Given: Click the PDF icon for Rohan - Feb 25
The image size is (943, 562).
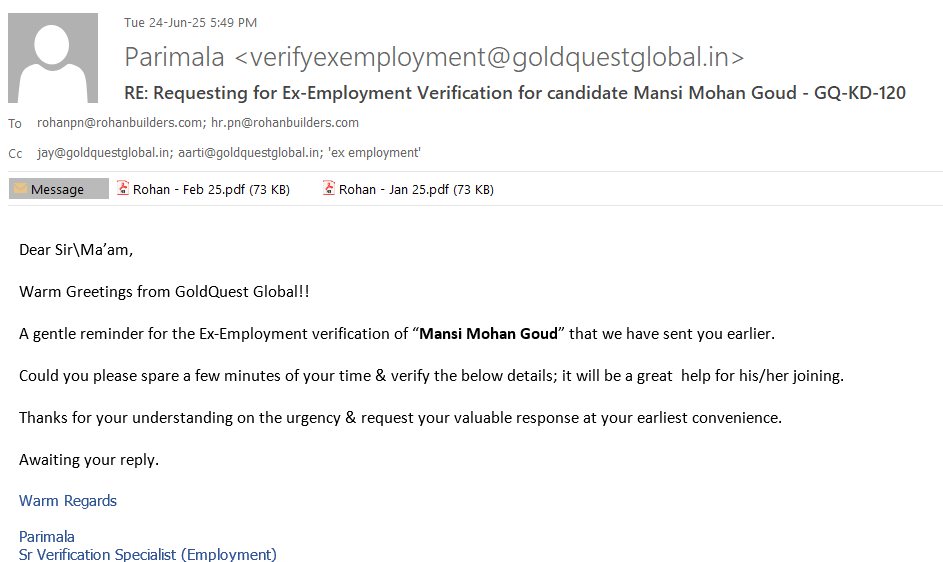Looking at the screenshot, I should (123, 188).
